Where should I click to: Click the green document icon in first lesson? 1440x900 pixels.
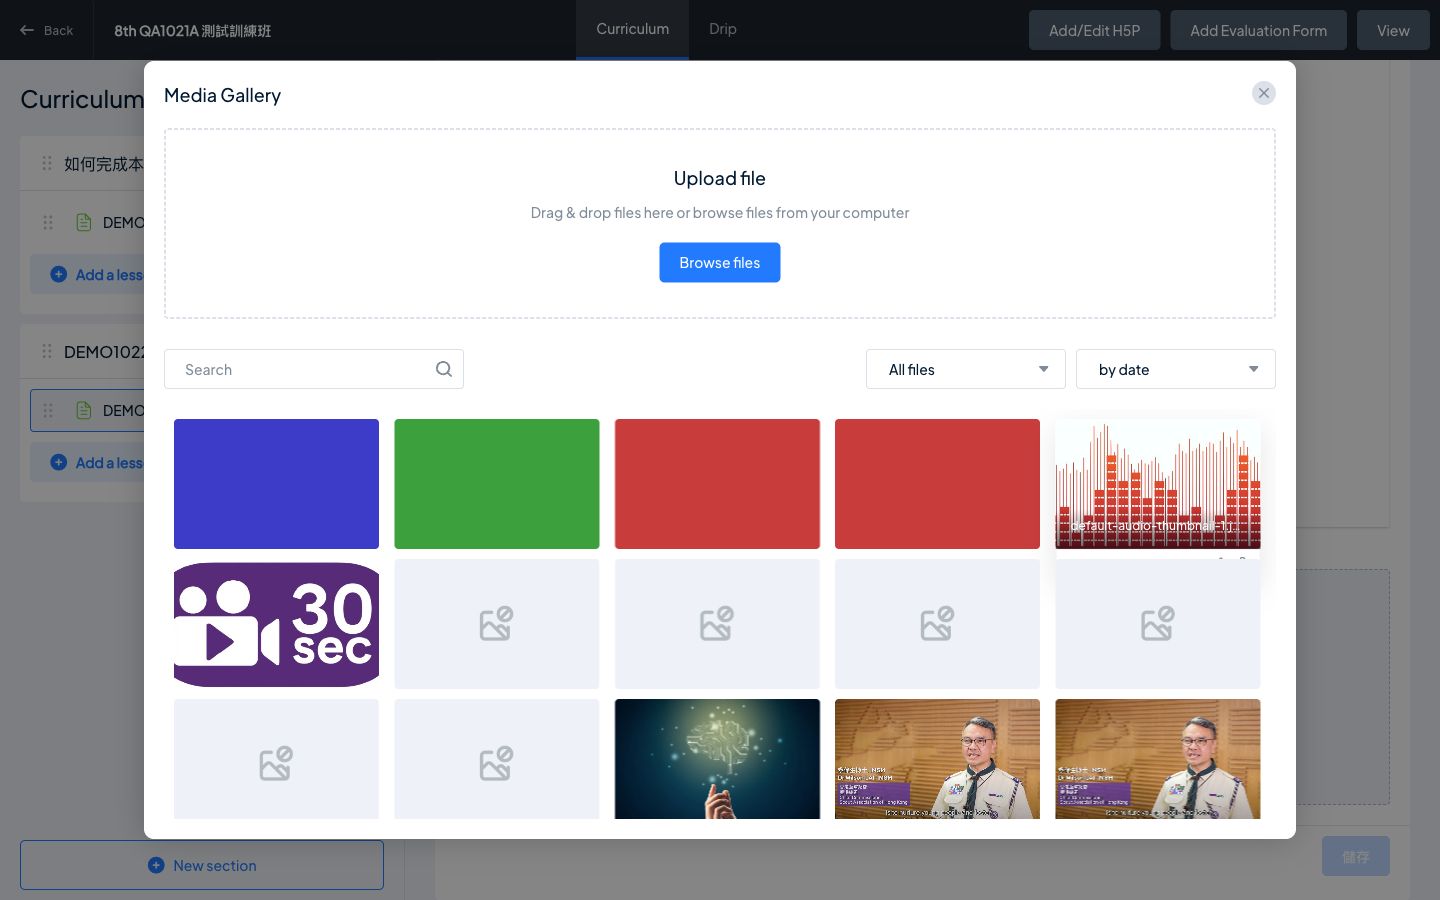point(84,222)
